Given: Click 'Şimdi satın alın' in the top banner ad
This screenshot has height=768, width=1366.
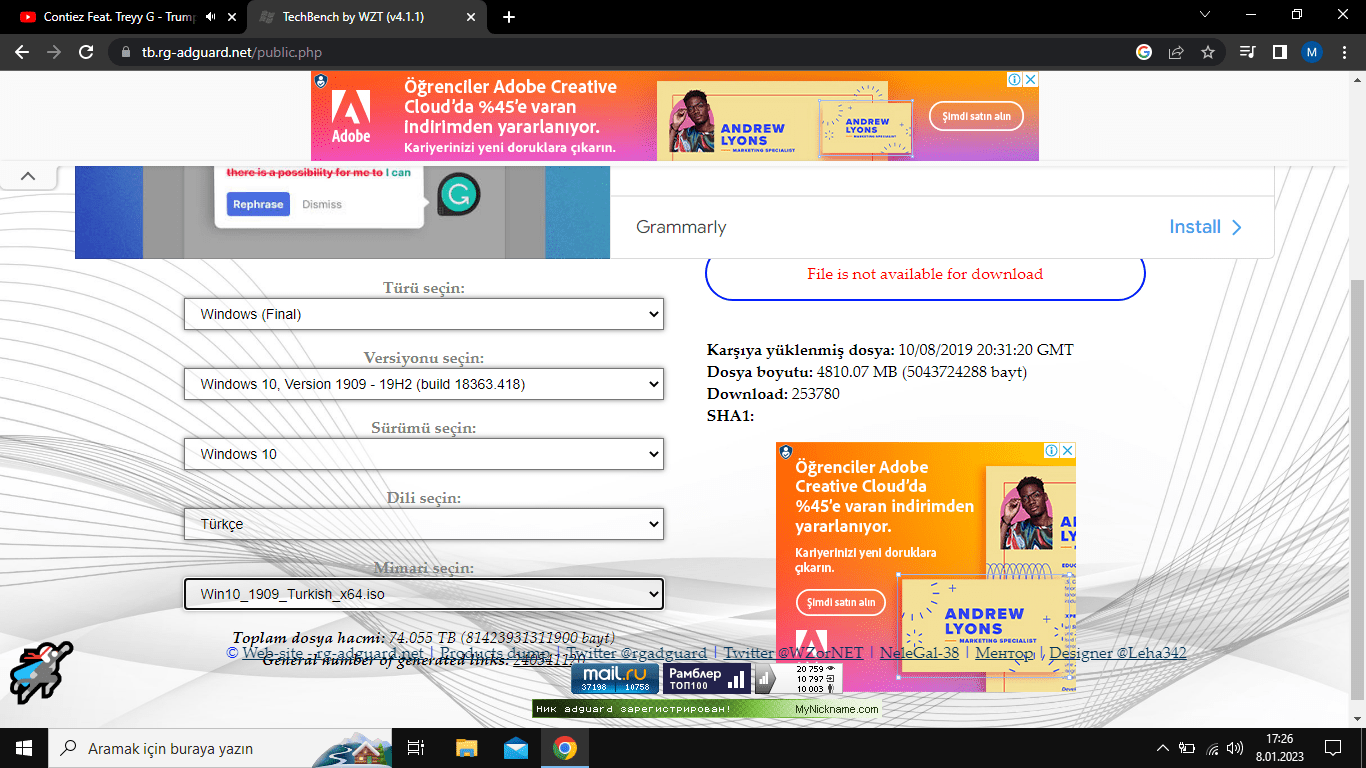Looking at the screenshot, I should (x=976, y=116).
